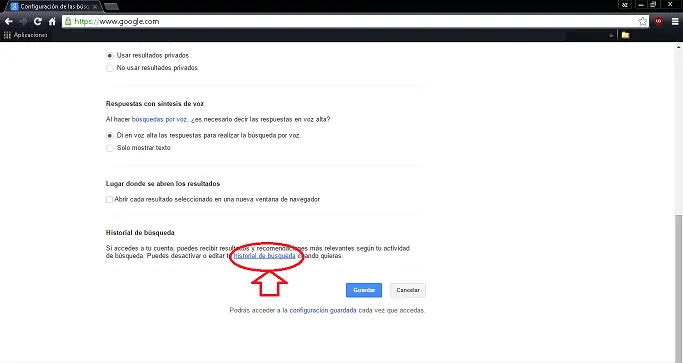Check Abrir cada resultado en nueva ventana

[x=109, y=200]
